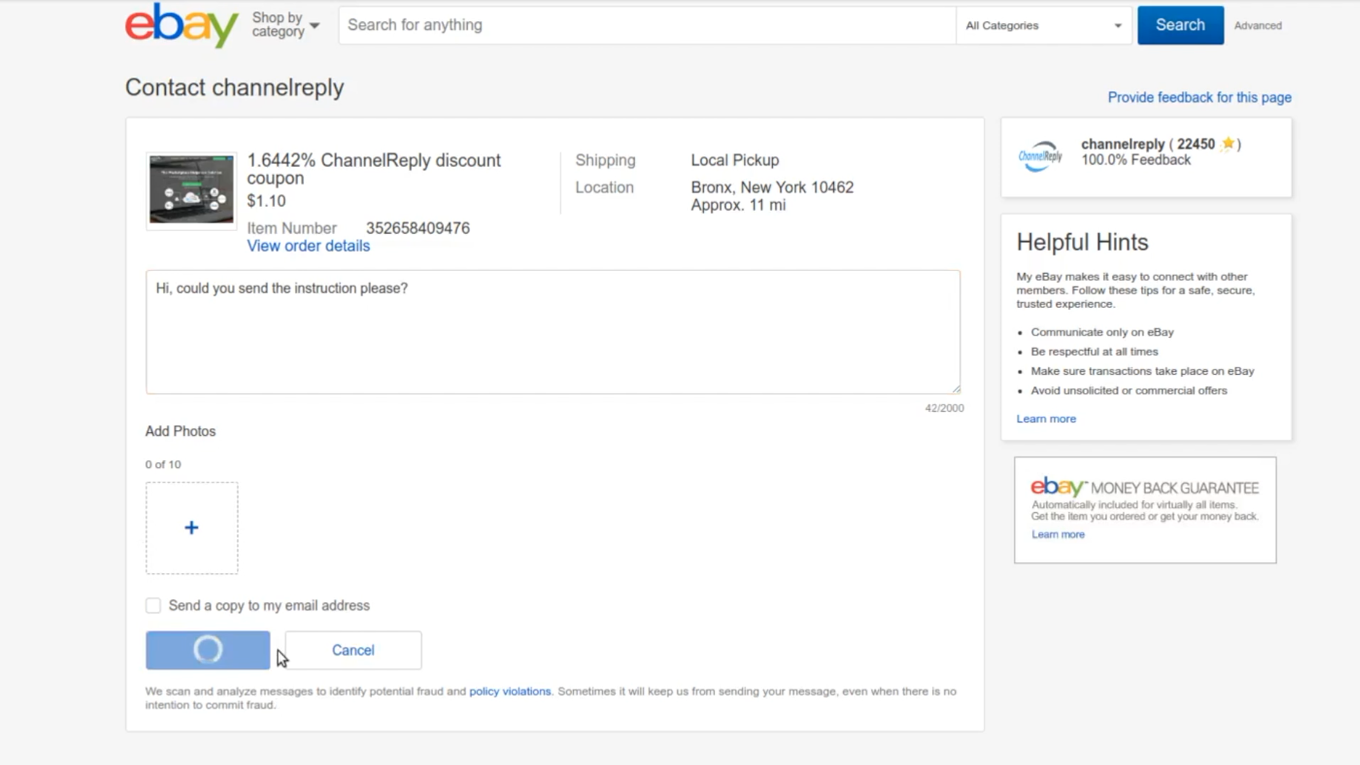
Task: Click the blue Search button
Action: (x=1180, y=25)
